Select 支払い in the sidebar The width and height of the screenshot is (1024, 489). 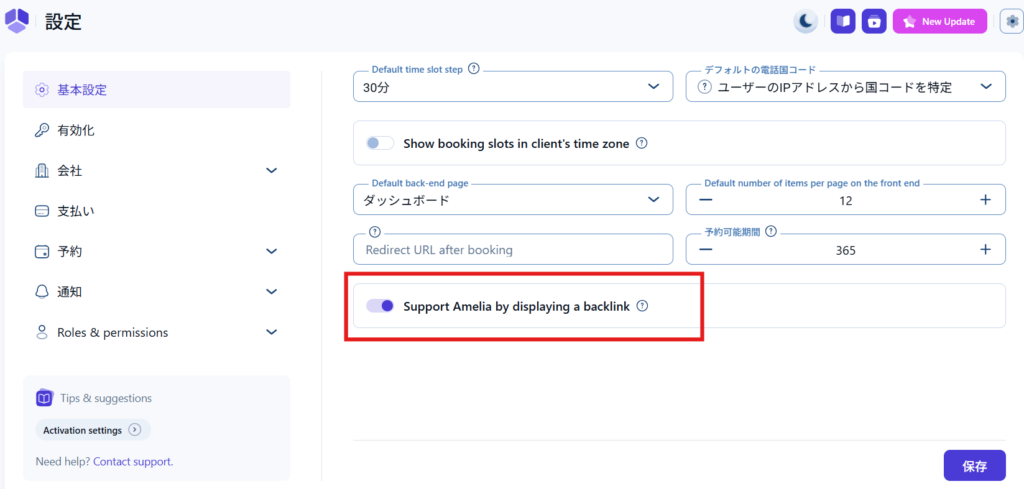tap(76, 211)
